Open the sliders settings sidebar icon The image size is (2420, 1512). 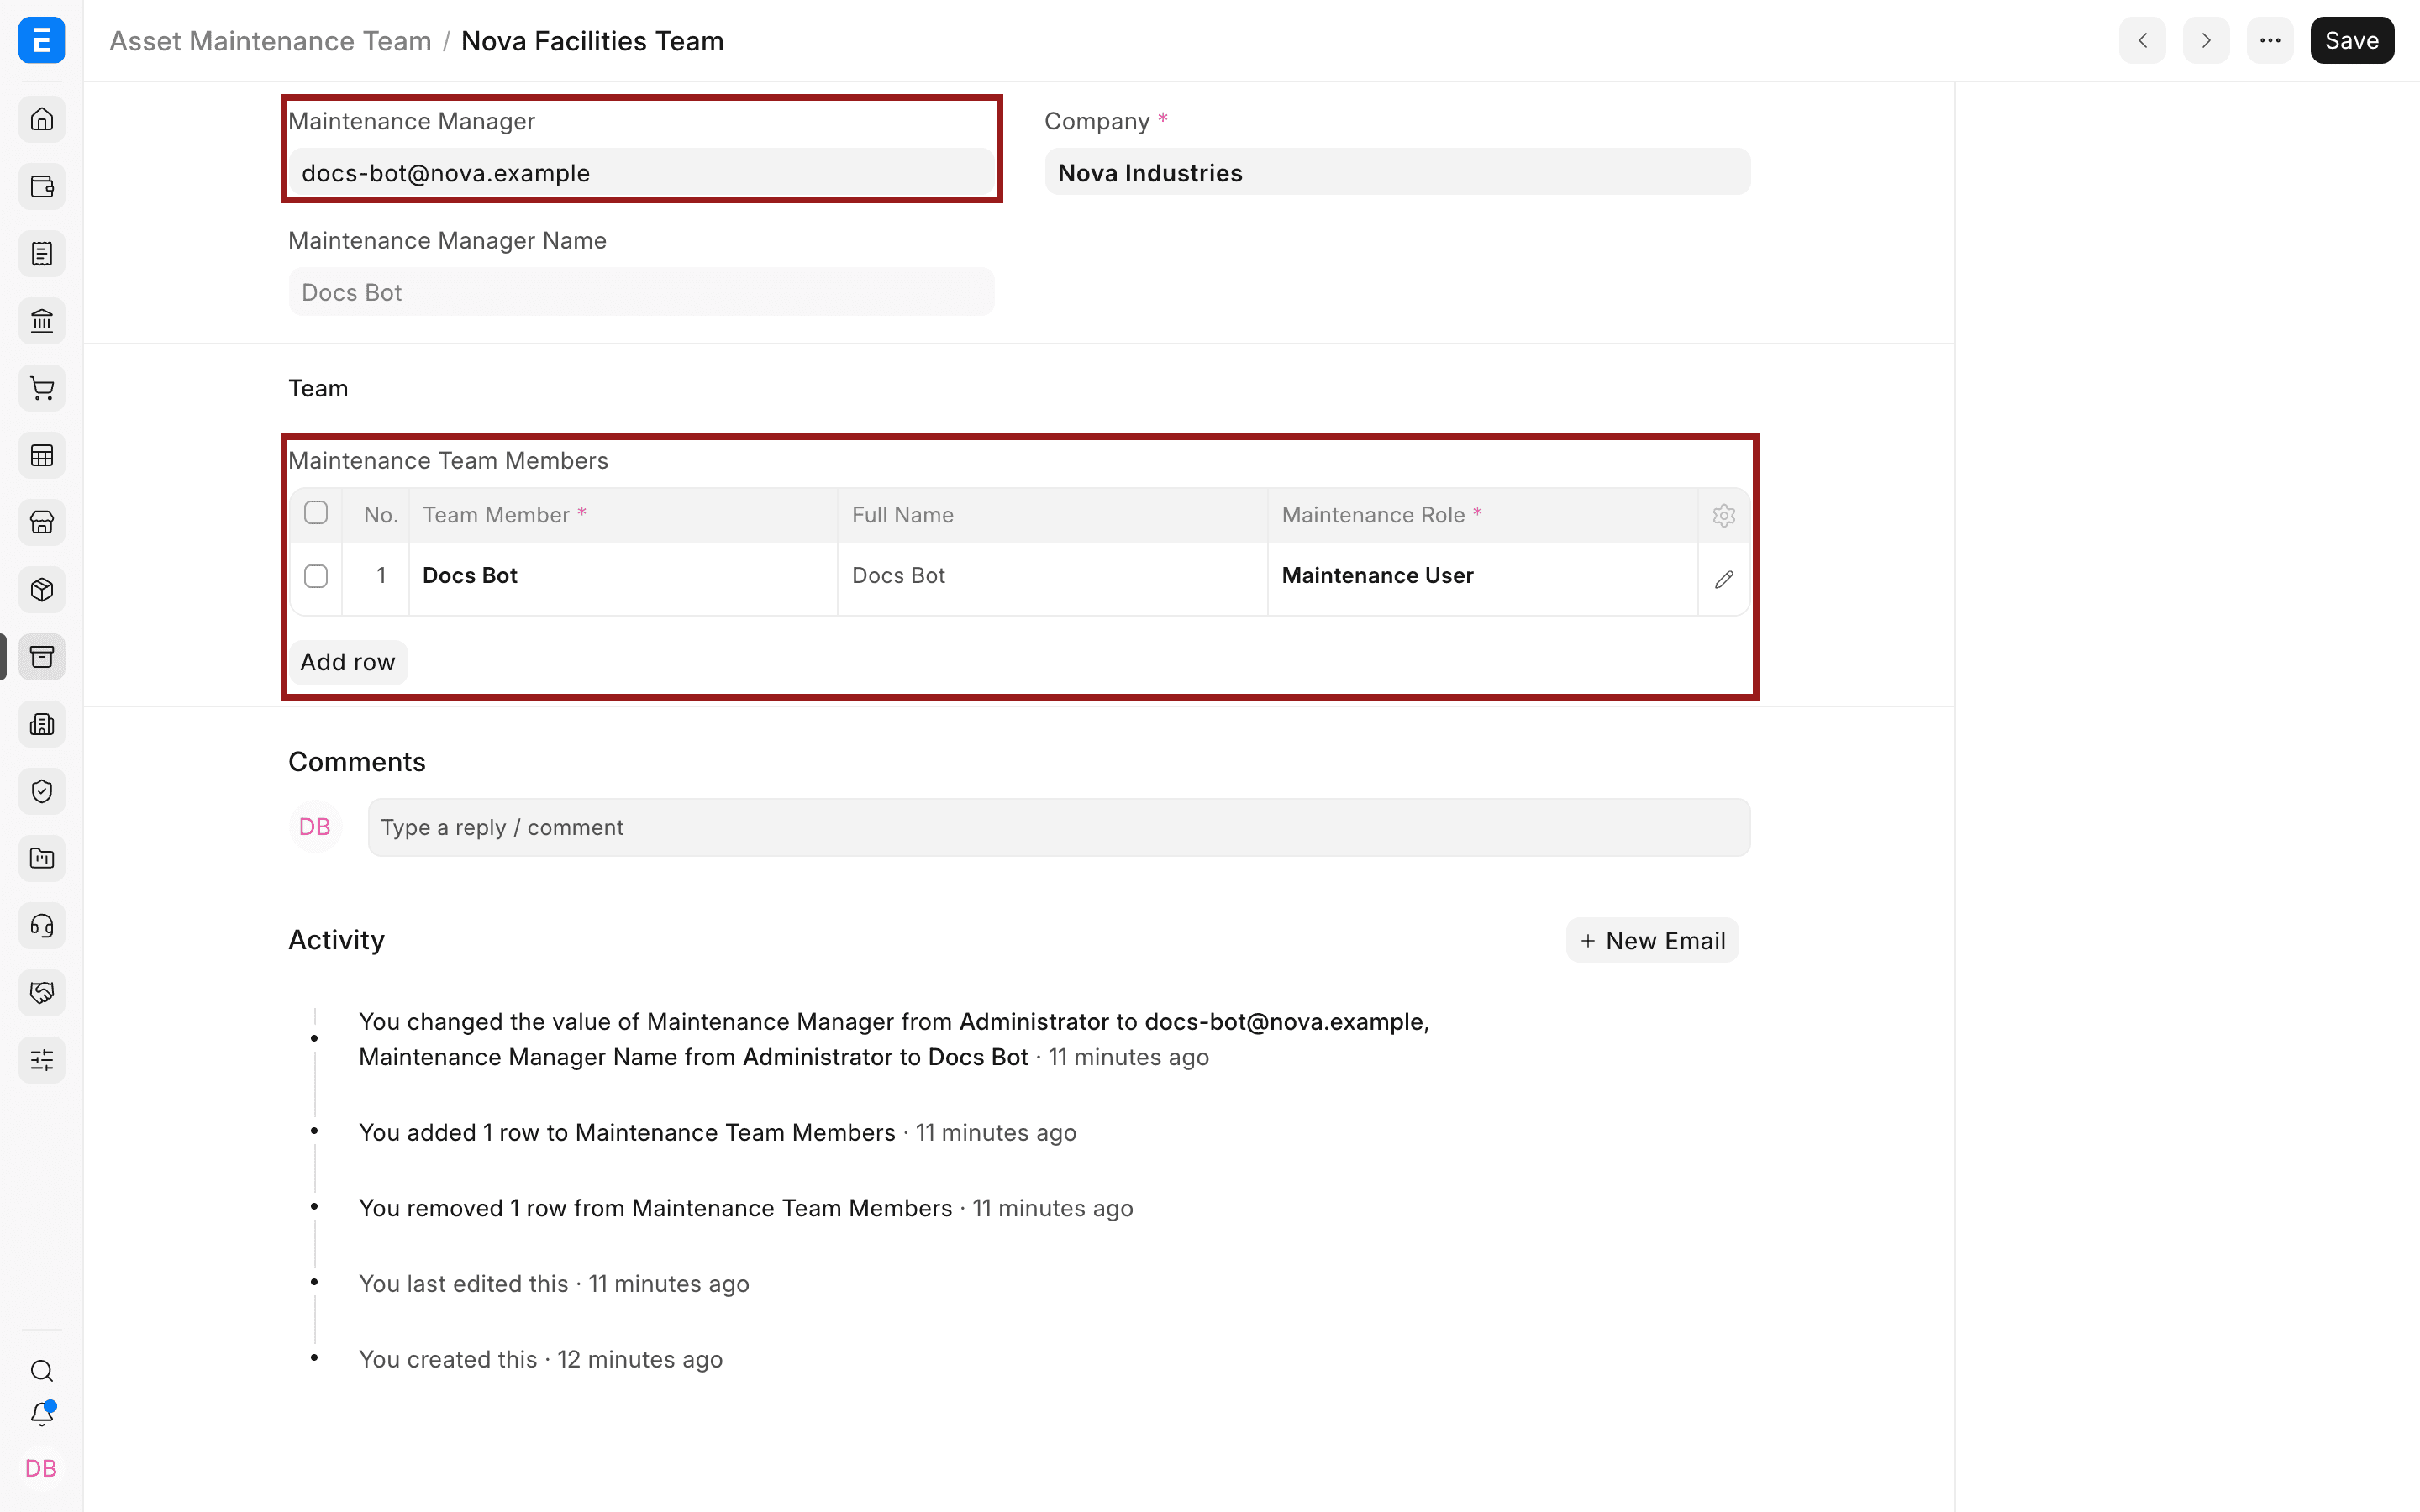[x=42, y=1060]
